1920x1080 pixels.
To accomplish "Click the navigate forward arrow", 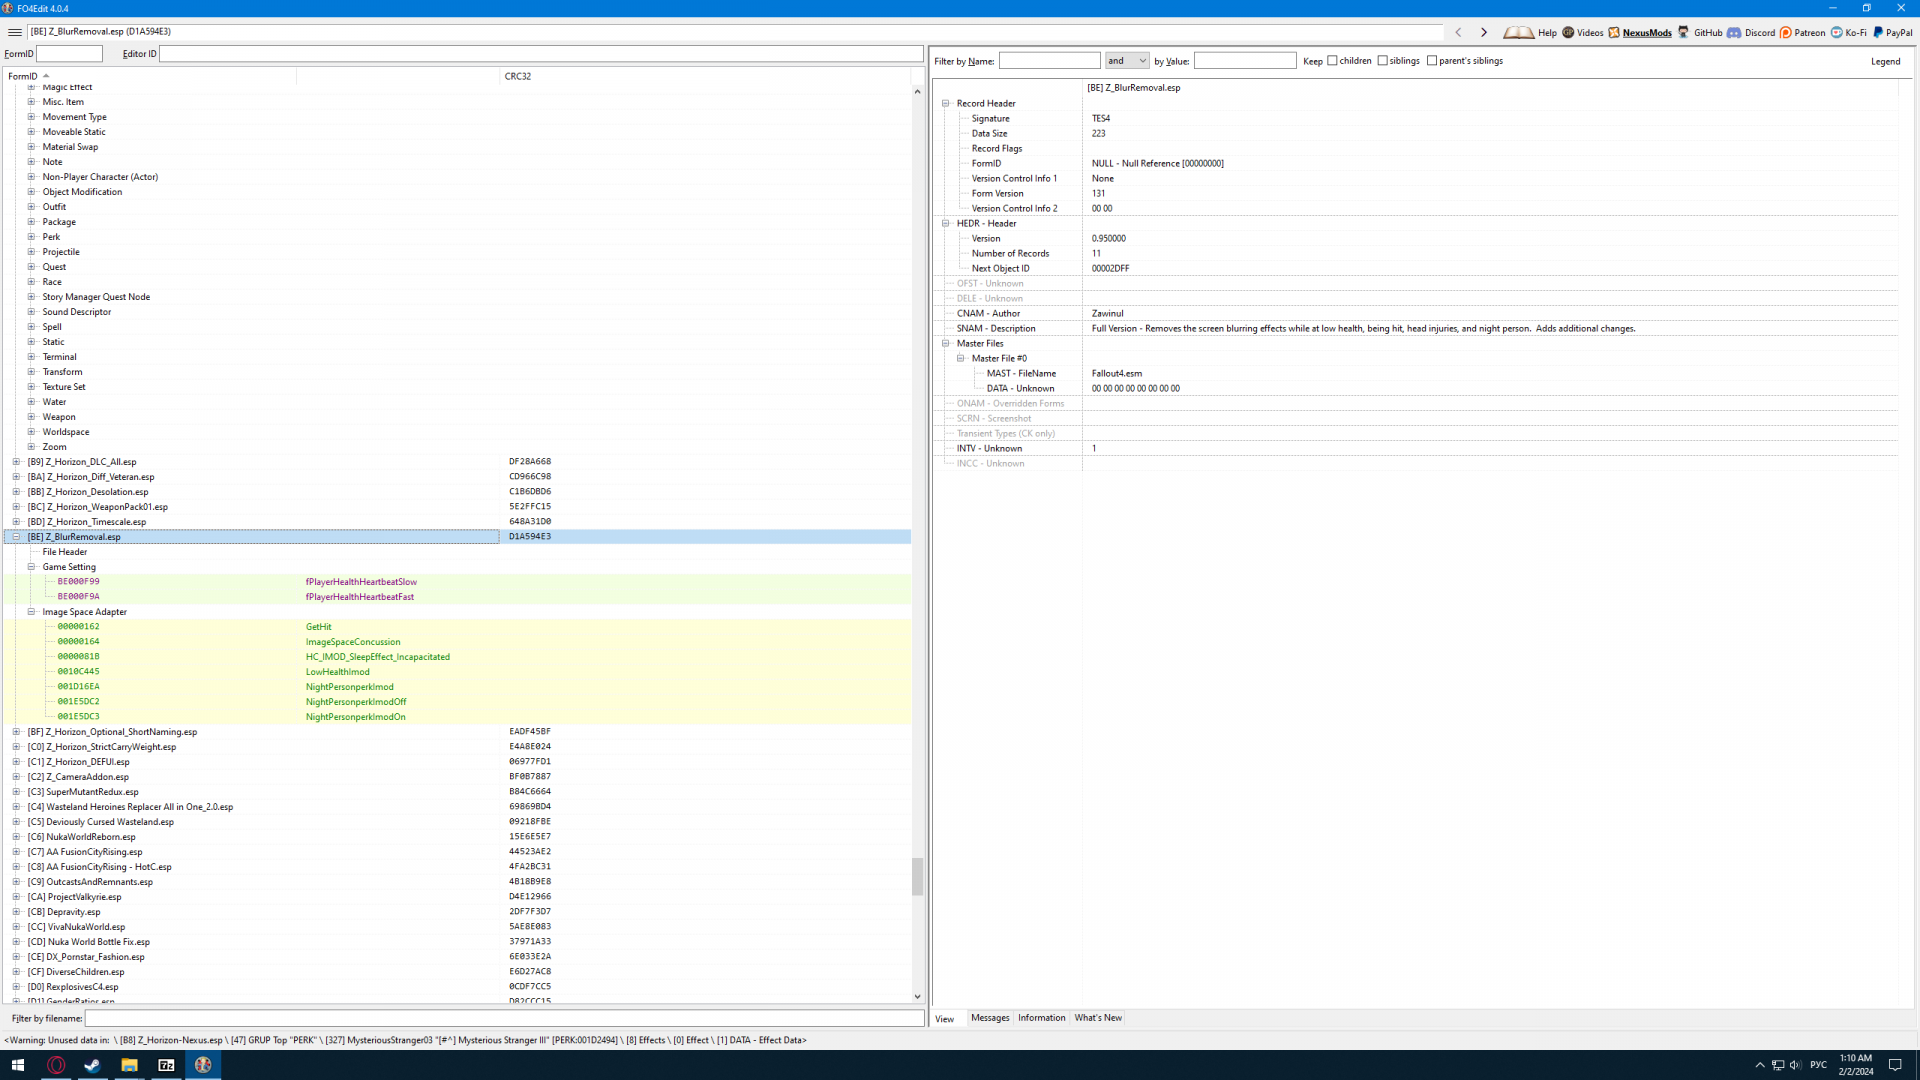I will point(1484,32).
